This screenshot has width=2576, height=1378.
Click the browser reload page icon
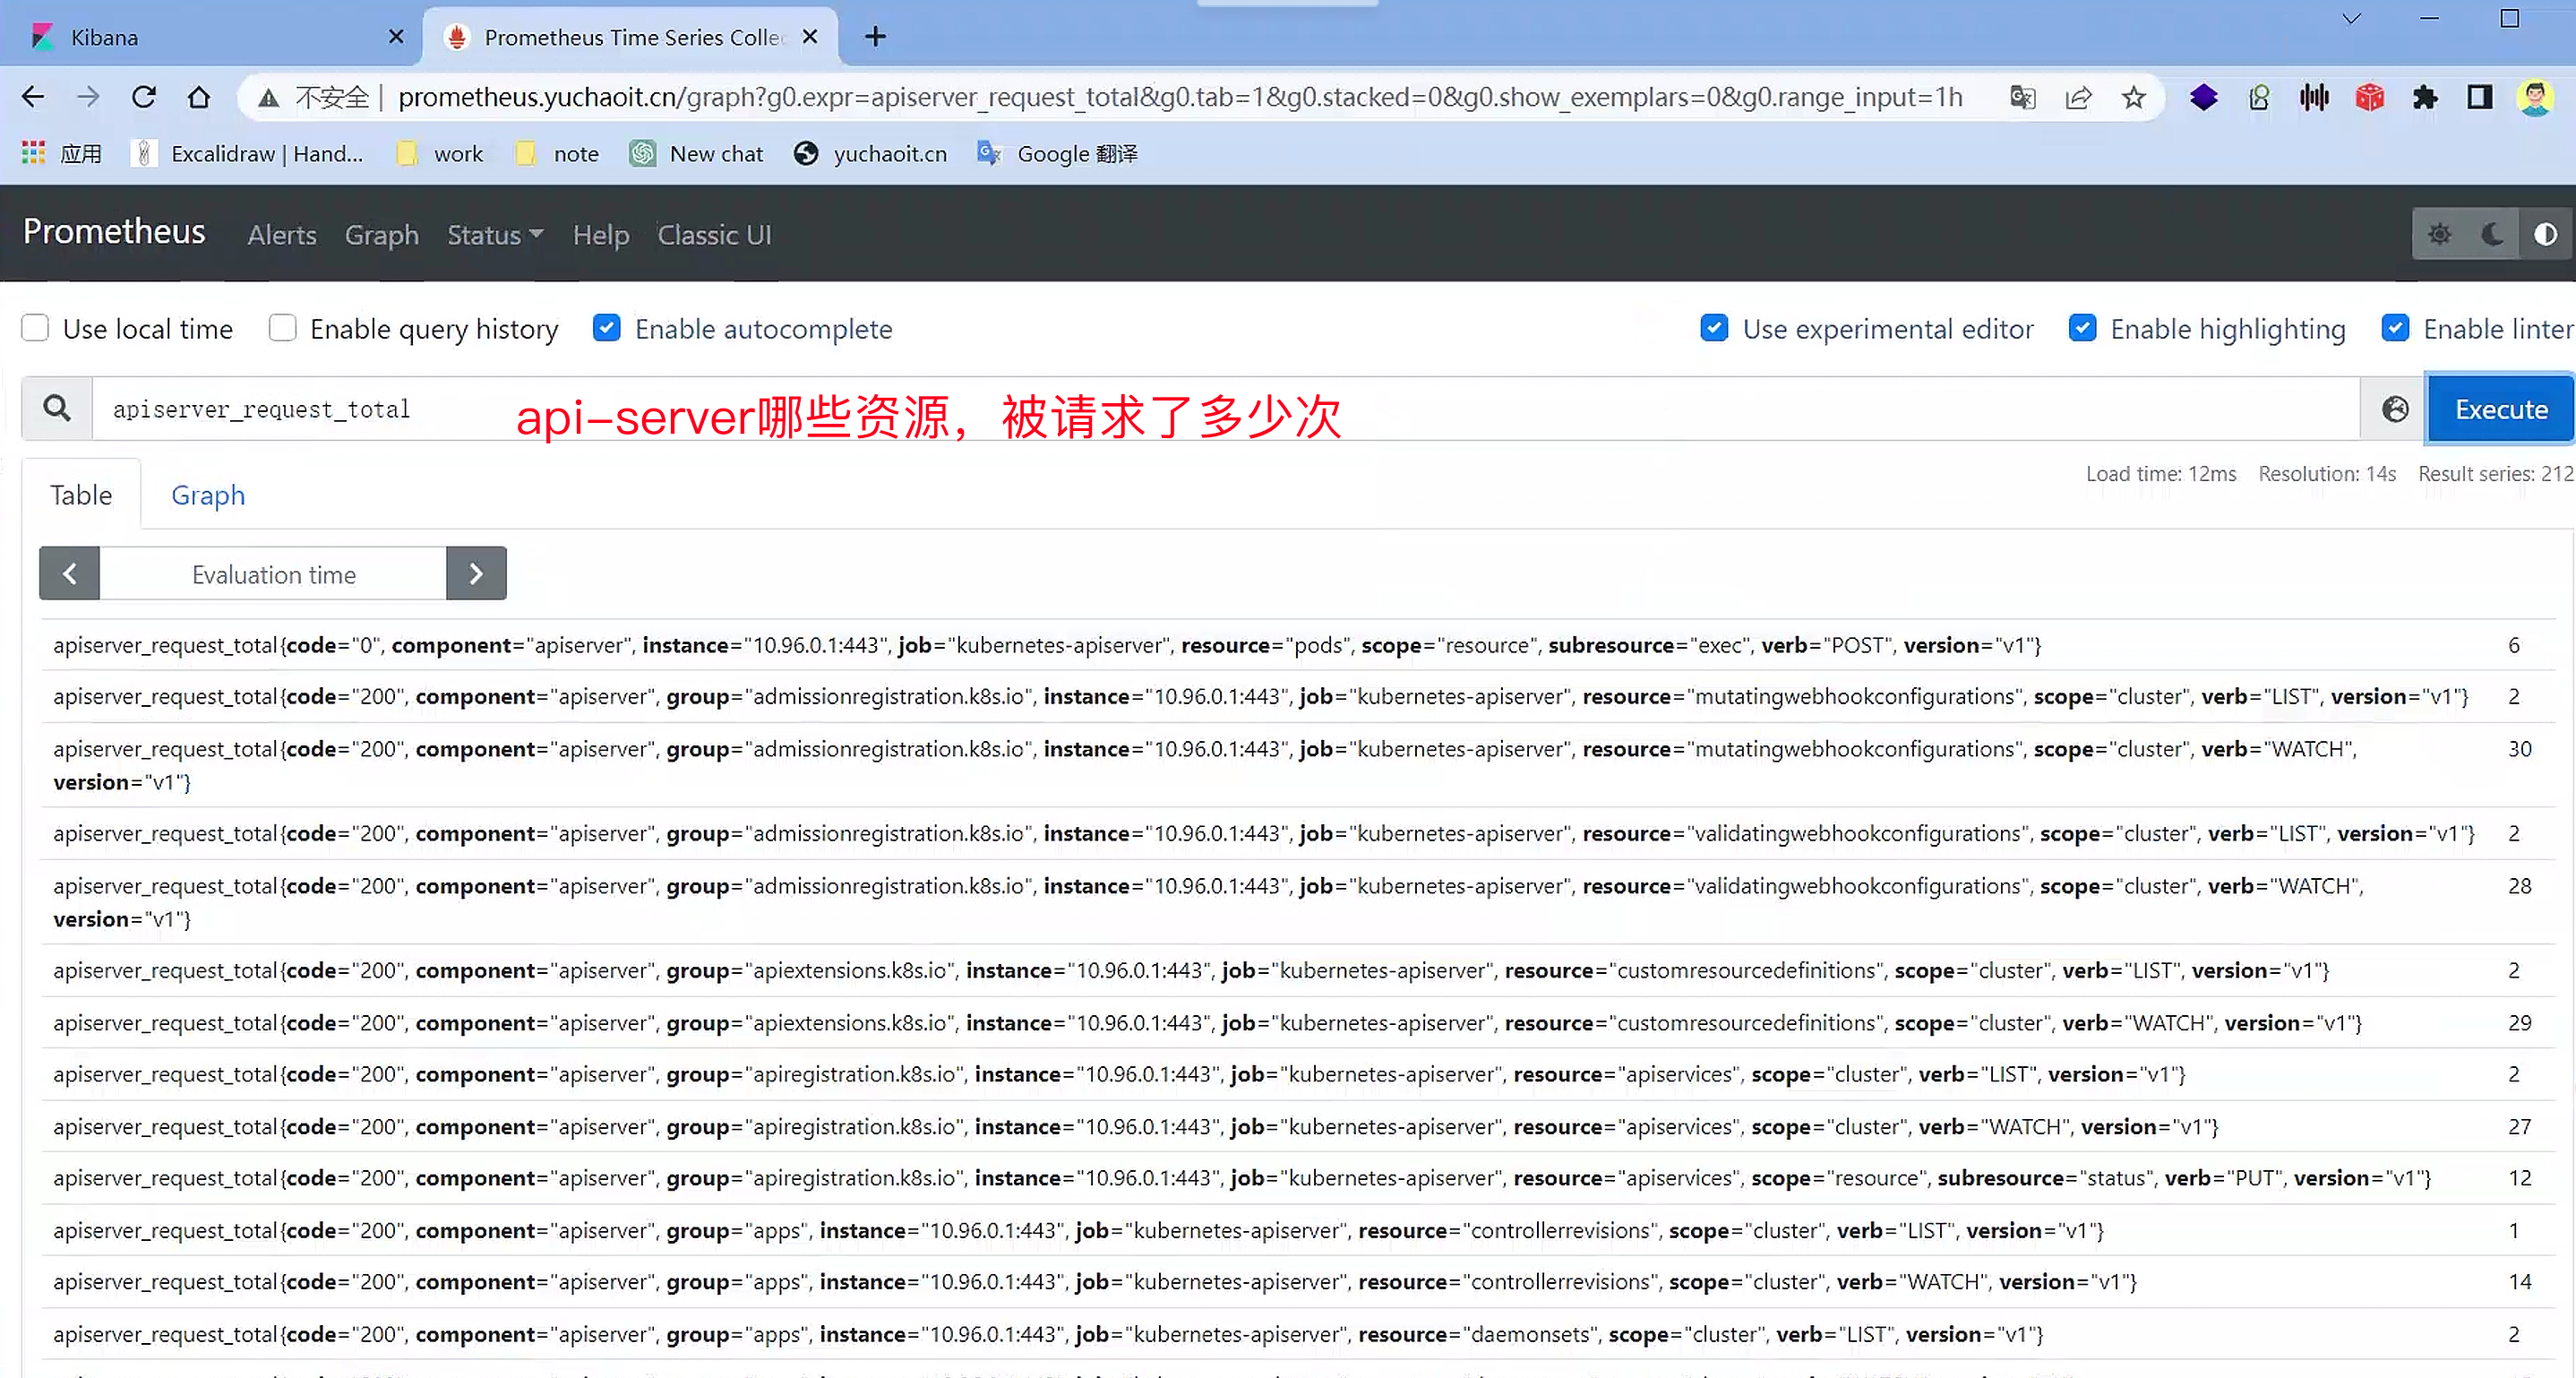[144, 97]
